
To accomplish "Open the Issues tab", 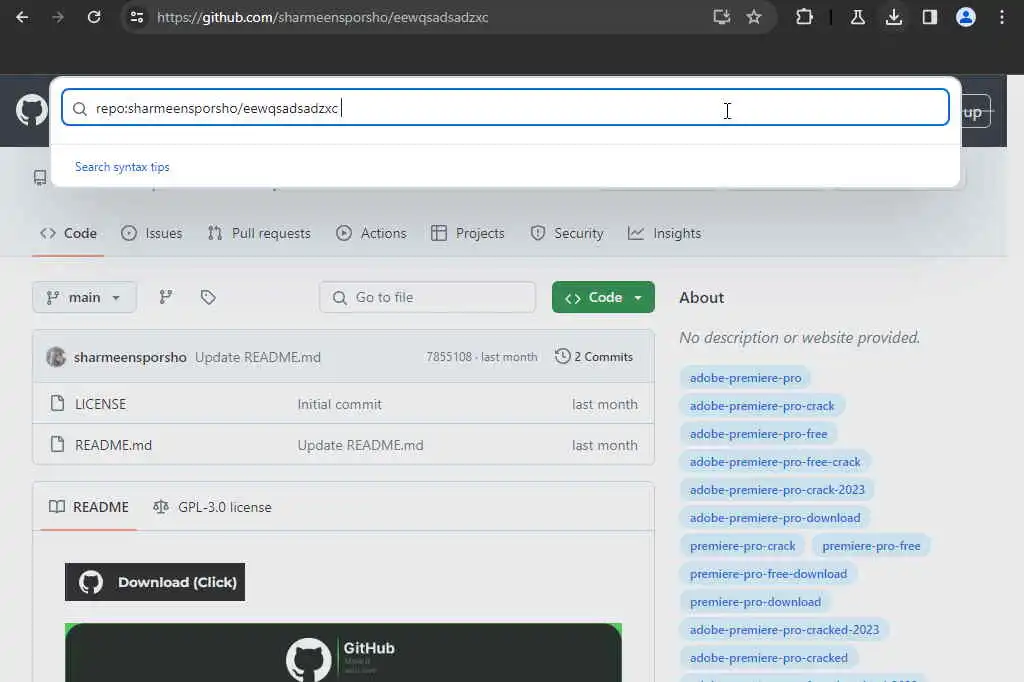I will point(152,233).
